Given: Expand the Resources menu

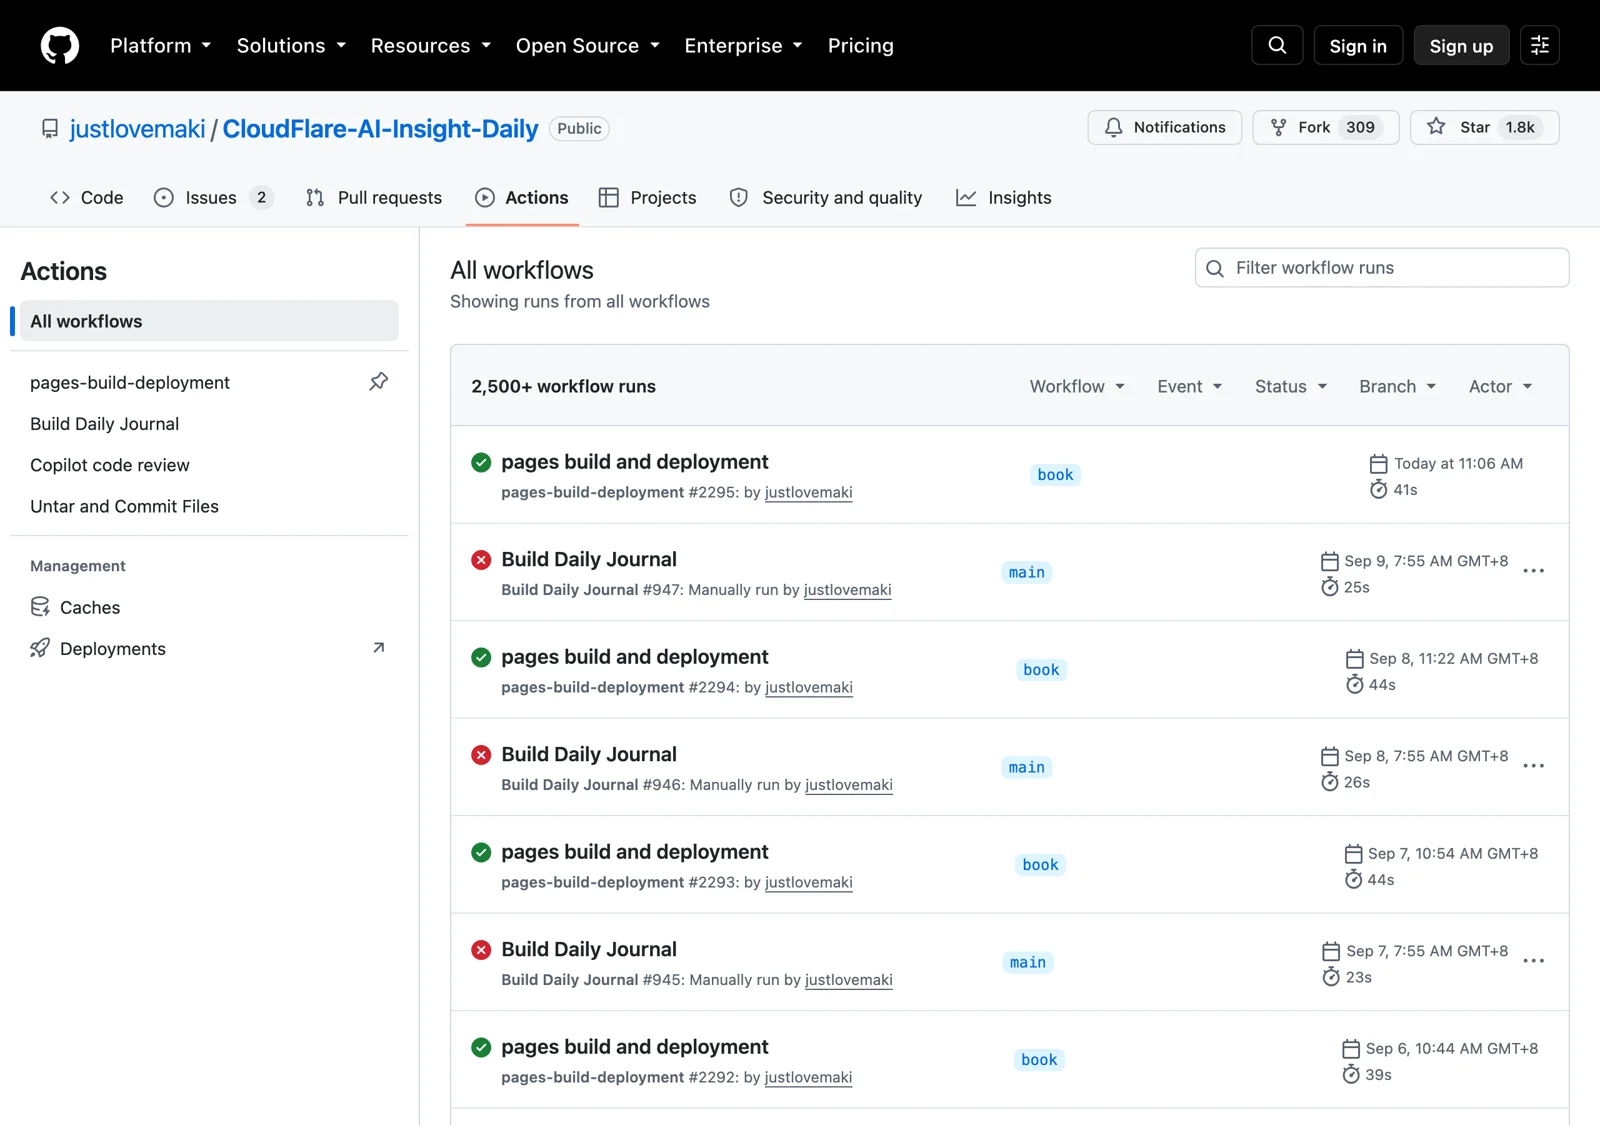Looking at the screenshot, I should [x=431, y=46].
